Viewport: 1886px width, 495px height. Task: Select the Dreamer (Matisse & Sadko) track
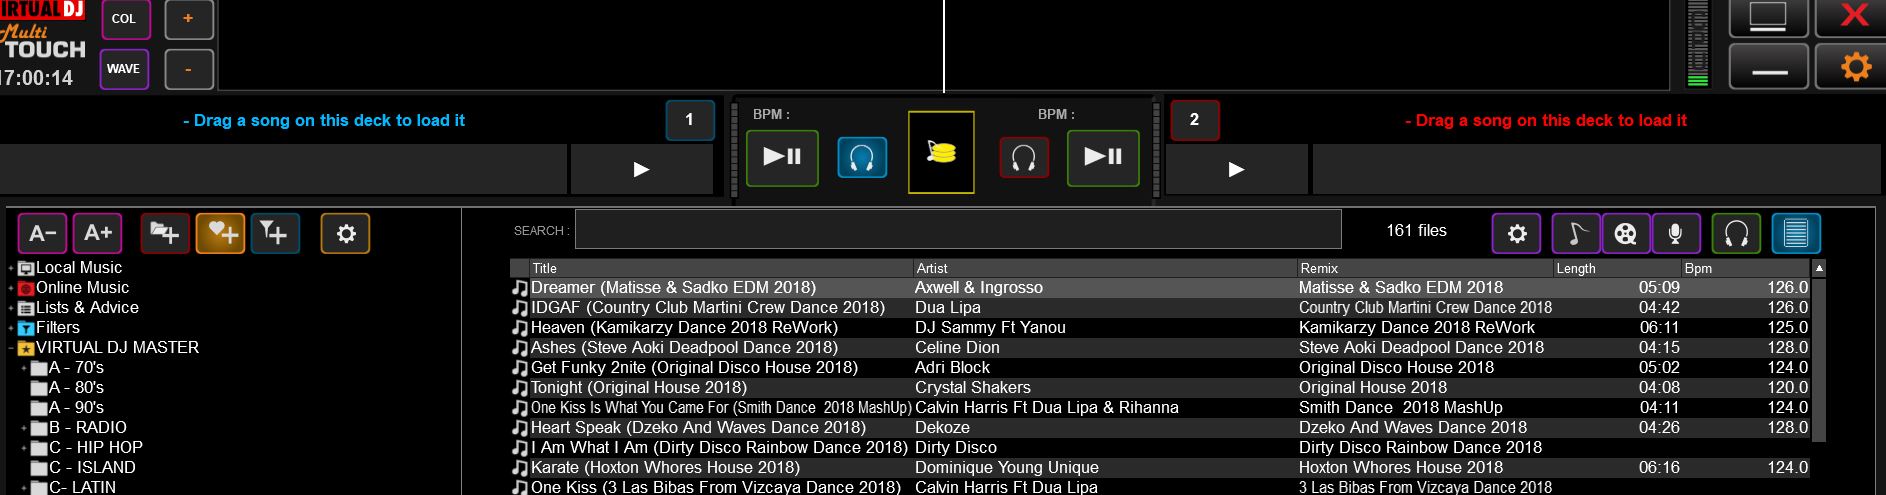[x=1160, y=288]
